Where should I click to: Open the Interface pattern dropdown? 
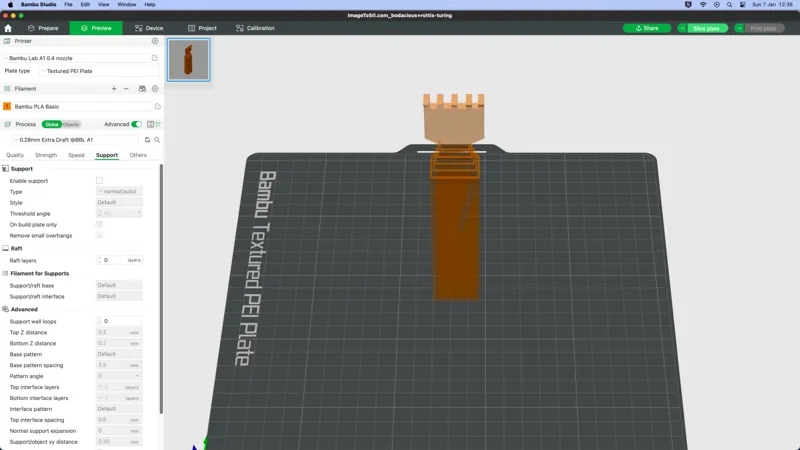119,409
